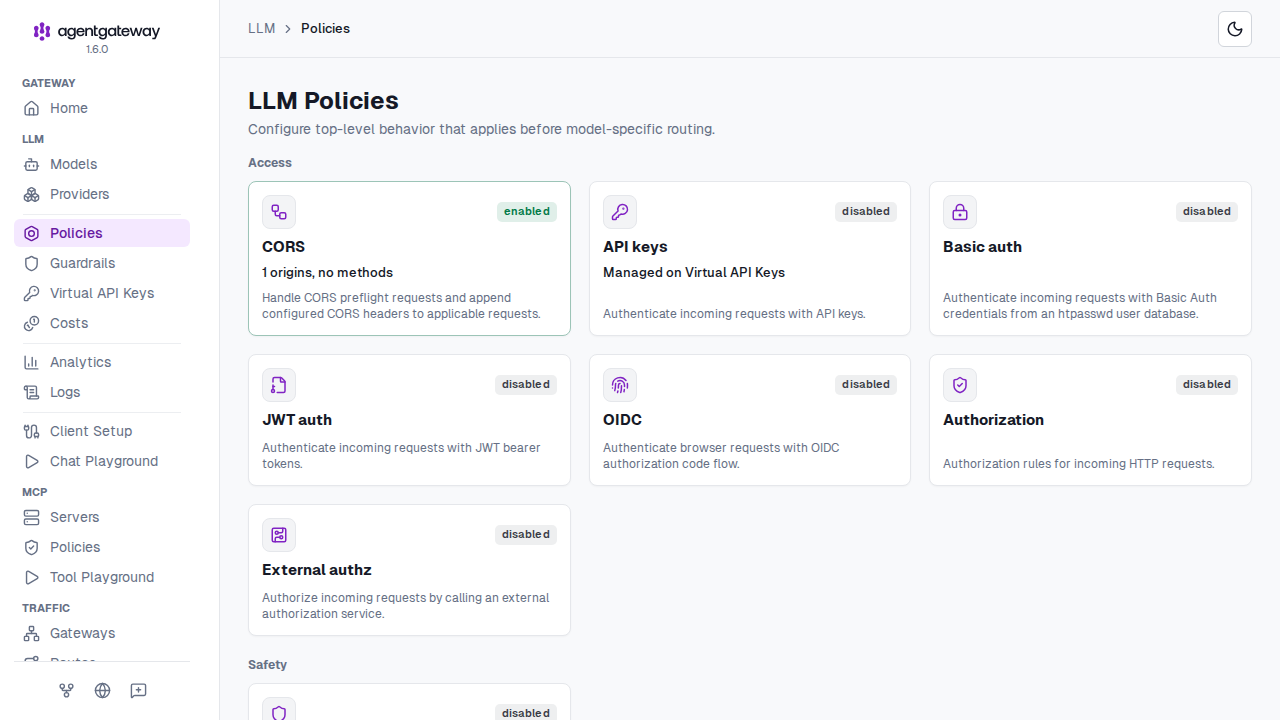Click the agentgateway logo icon
1280x720 pixels.
[42, 31]
